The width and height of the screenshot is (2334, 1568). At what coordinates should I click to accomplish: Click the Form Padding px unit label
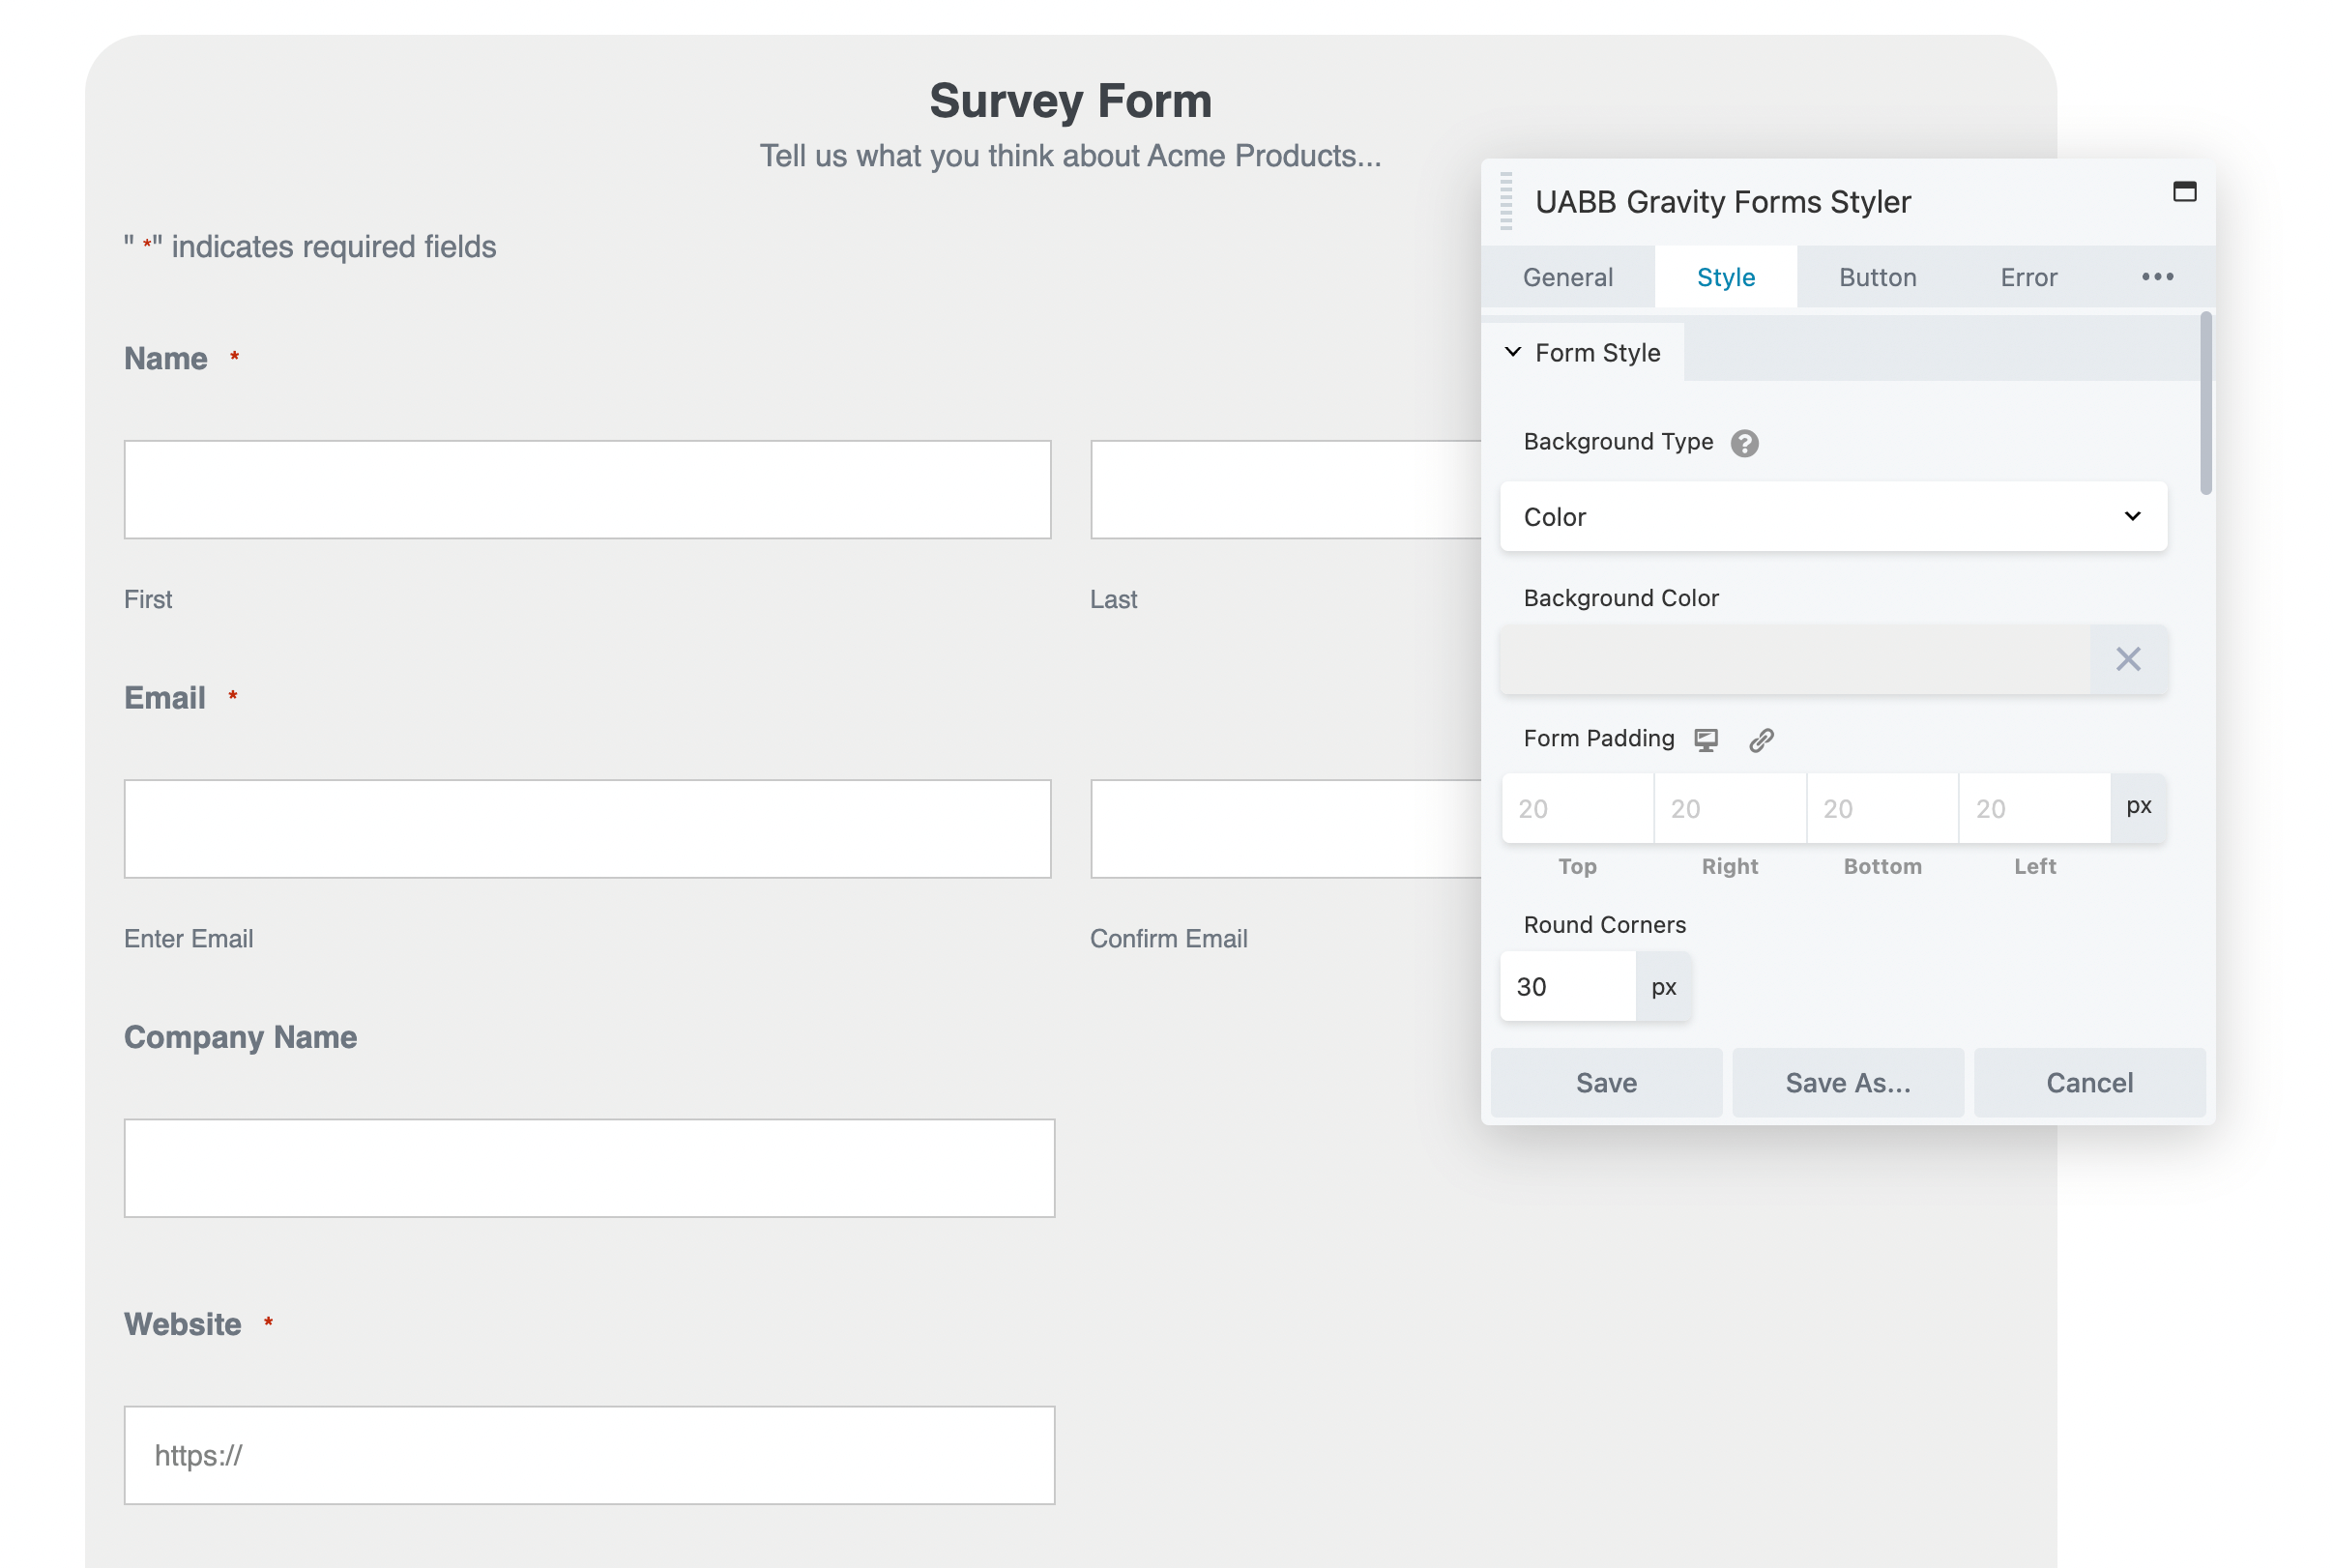2138,807
